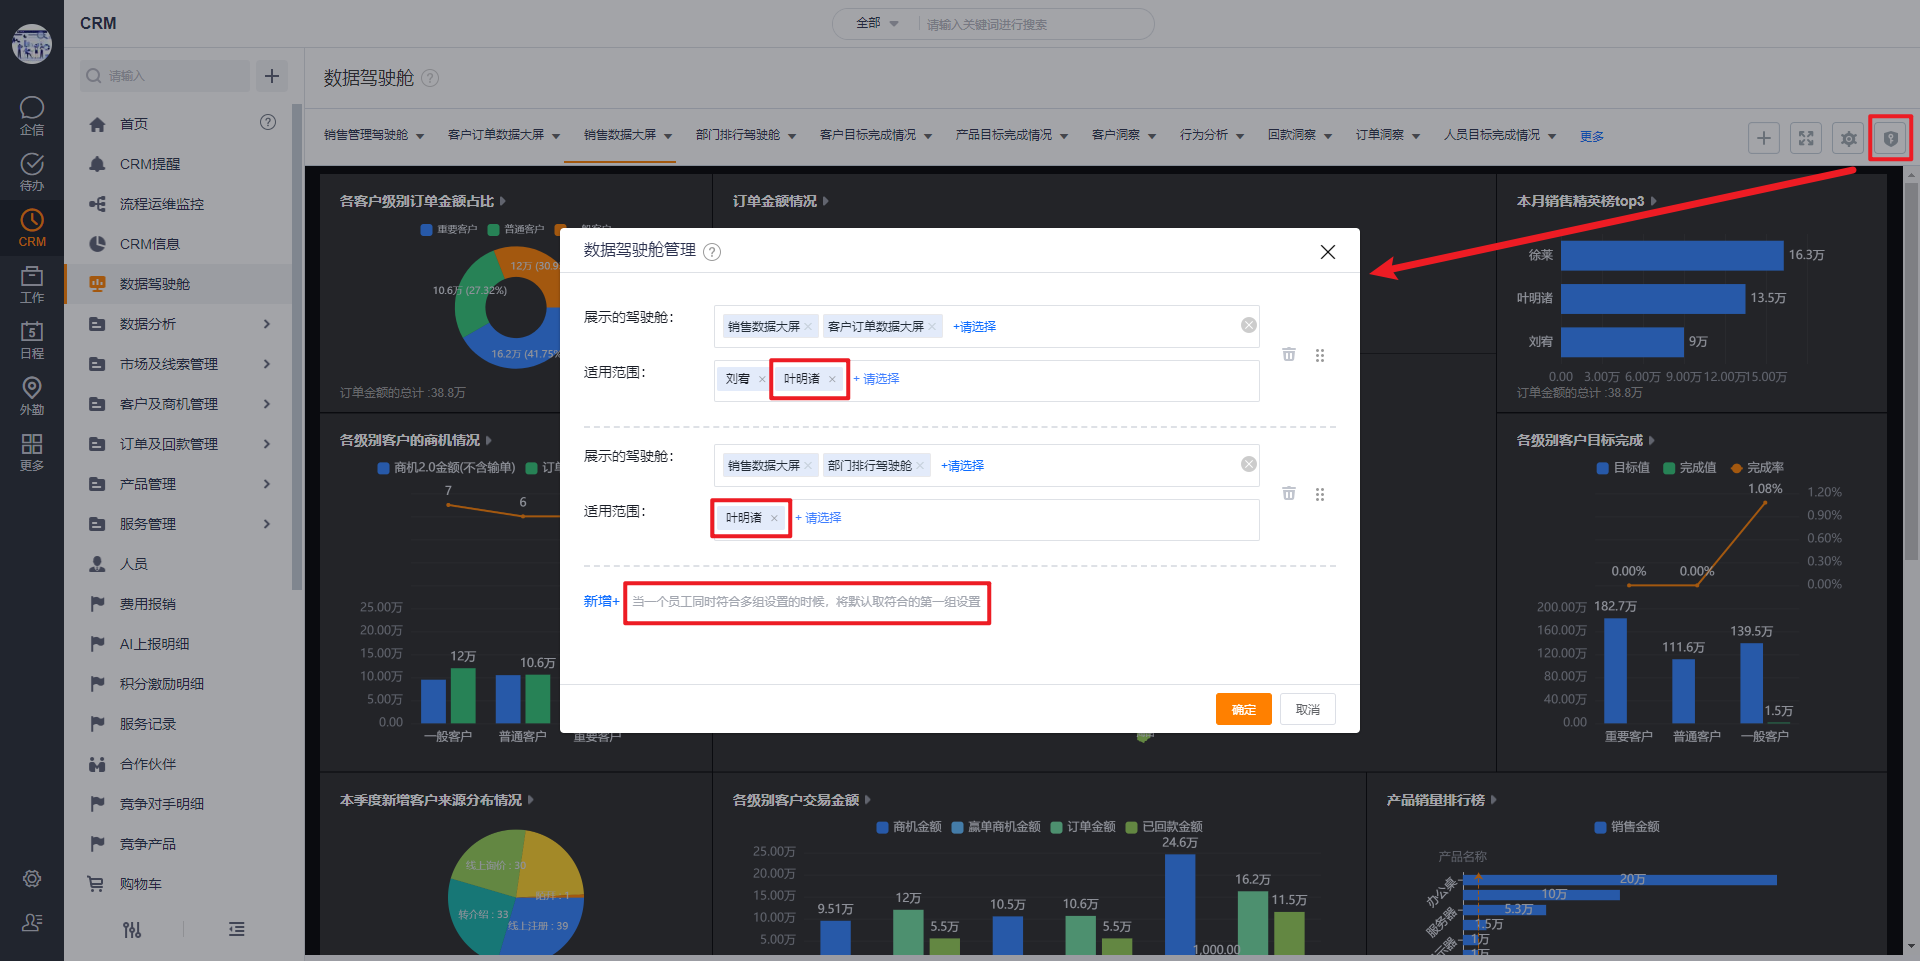
Task: Delete the first cockpit setting group
Action: click(x=1289, y=355)
